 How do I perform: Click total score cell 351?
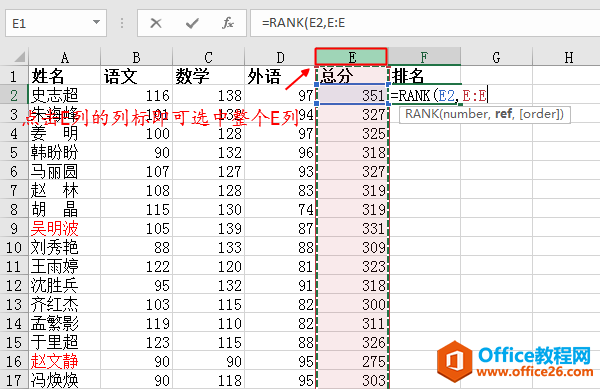point(352,95)
